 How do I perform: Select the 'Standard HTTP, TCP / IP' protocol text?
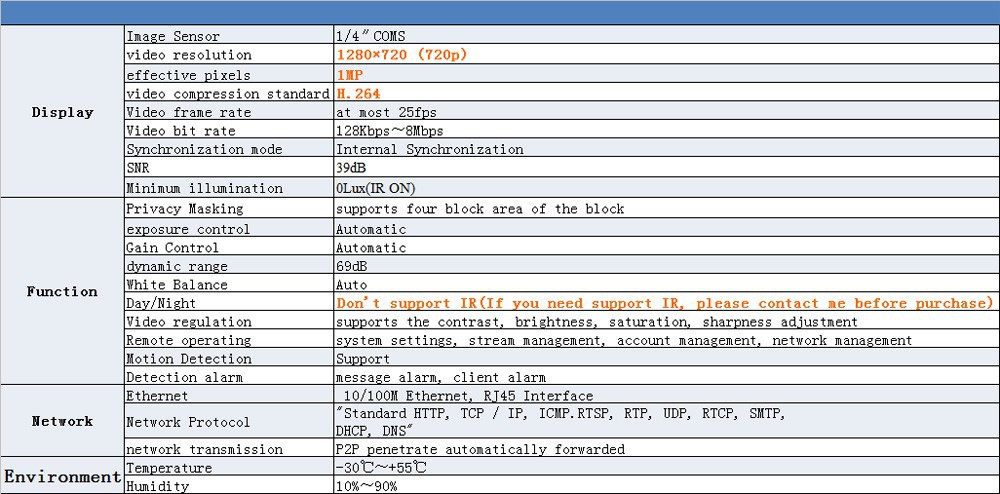561,421
